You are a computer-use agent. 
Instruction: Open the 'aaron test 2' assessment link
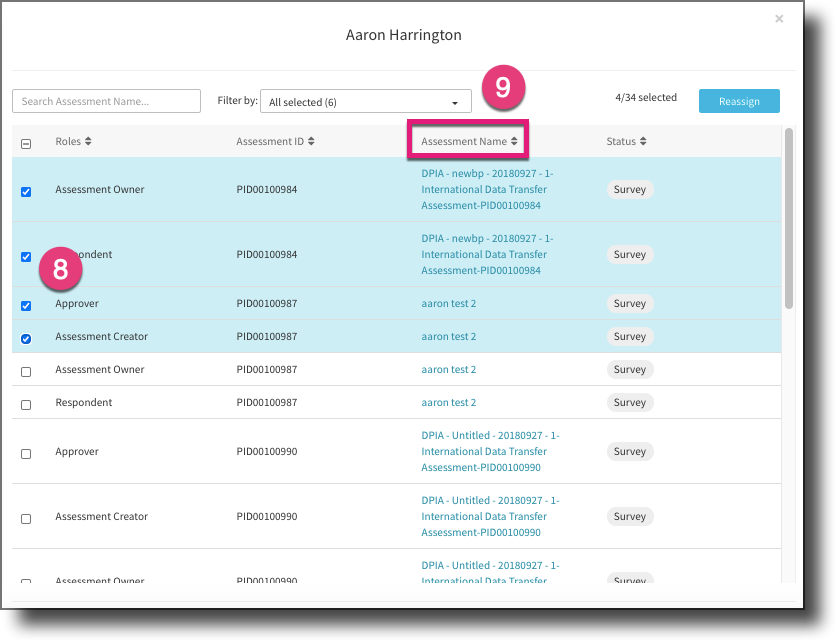tap(448, 303)
